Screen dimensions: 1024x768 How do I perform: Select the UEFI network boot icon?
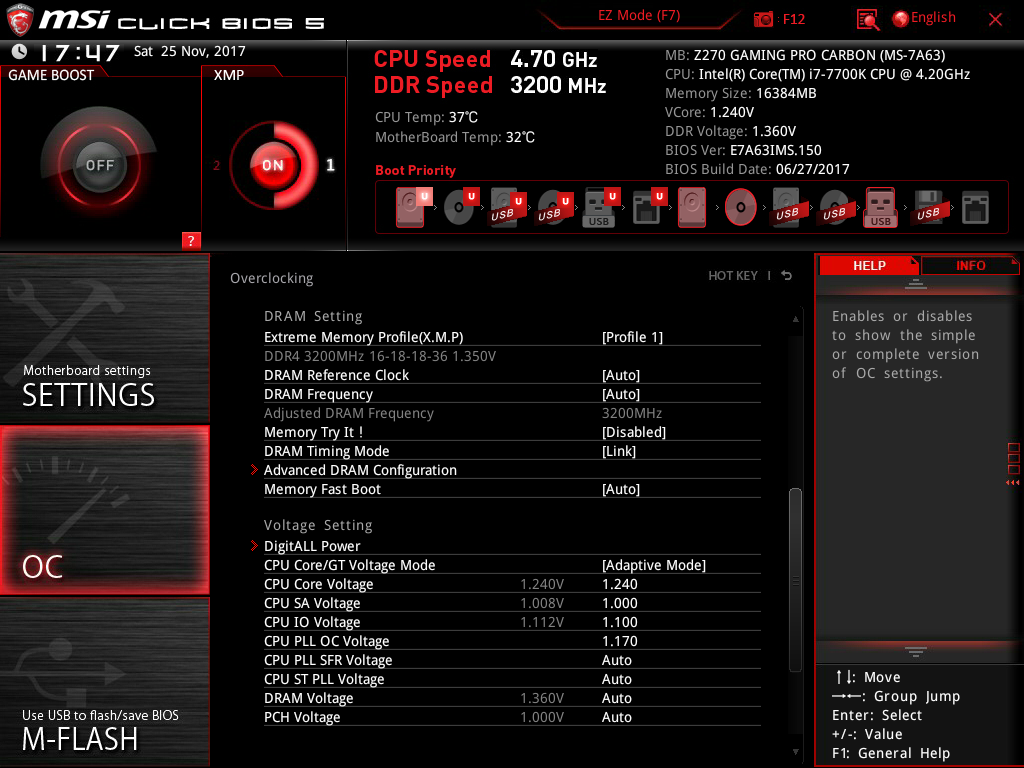click(648, 207)
